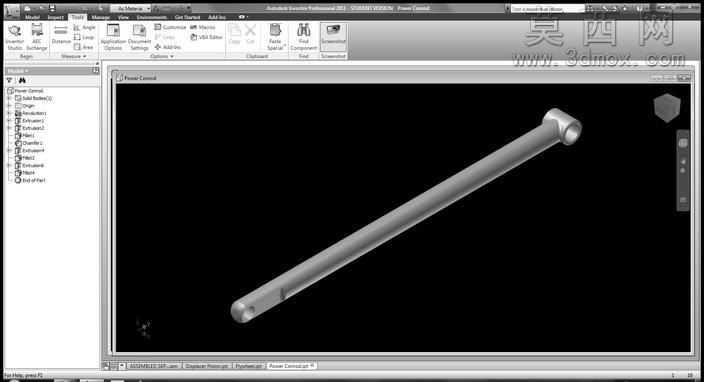
Task: Click the Copy clipboard icon
Action: coord(234,35)
